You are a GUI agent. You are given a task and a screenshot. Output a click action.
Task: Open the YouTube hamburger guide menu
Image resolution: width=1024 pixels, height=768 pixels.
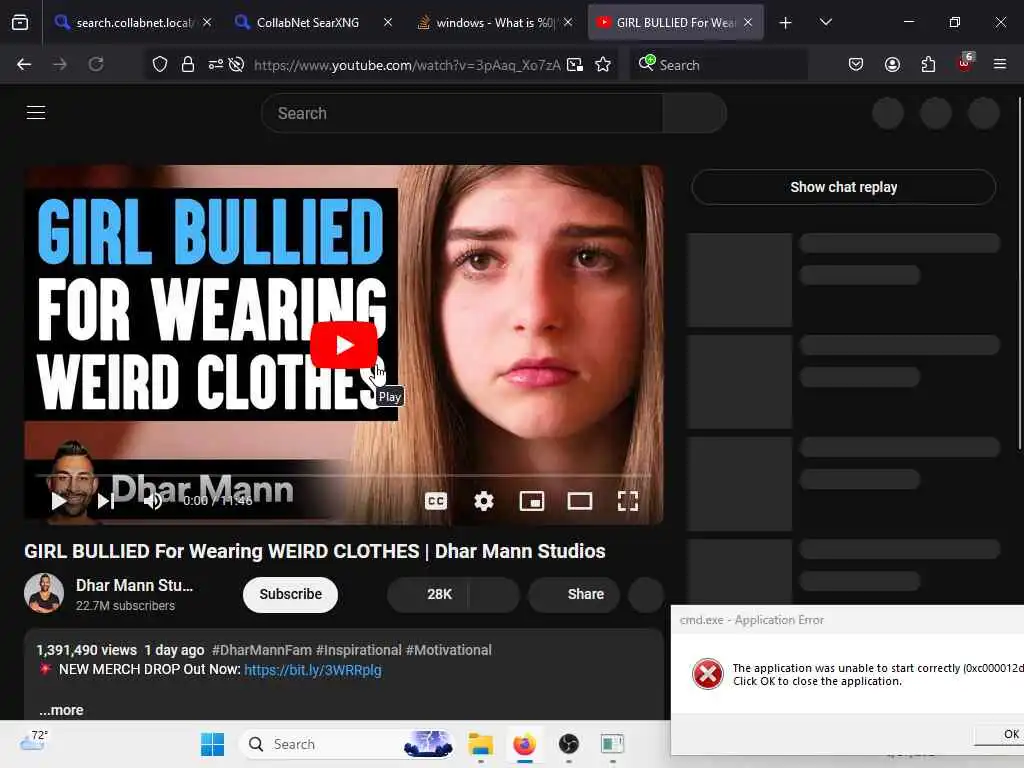click(36, 112)
